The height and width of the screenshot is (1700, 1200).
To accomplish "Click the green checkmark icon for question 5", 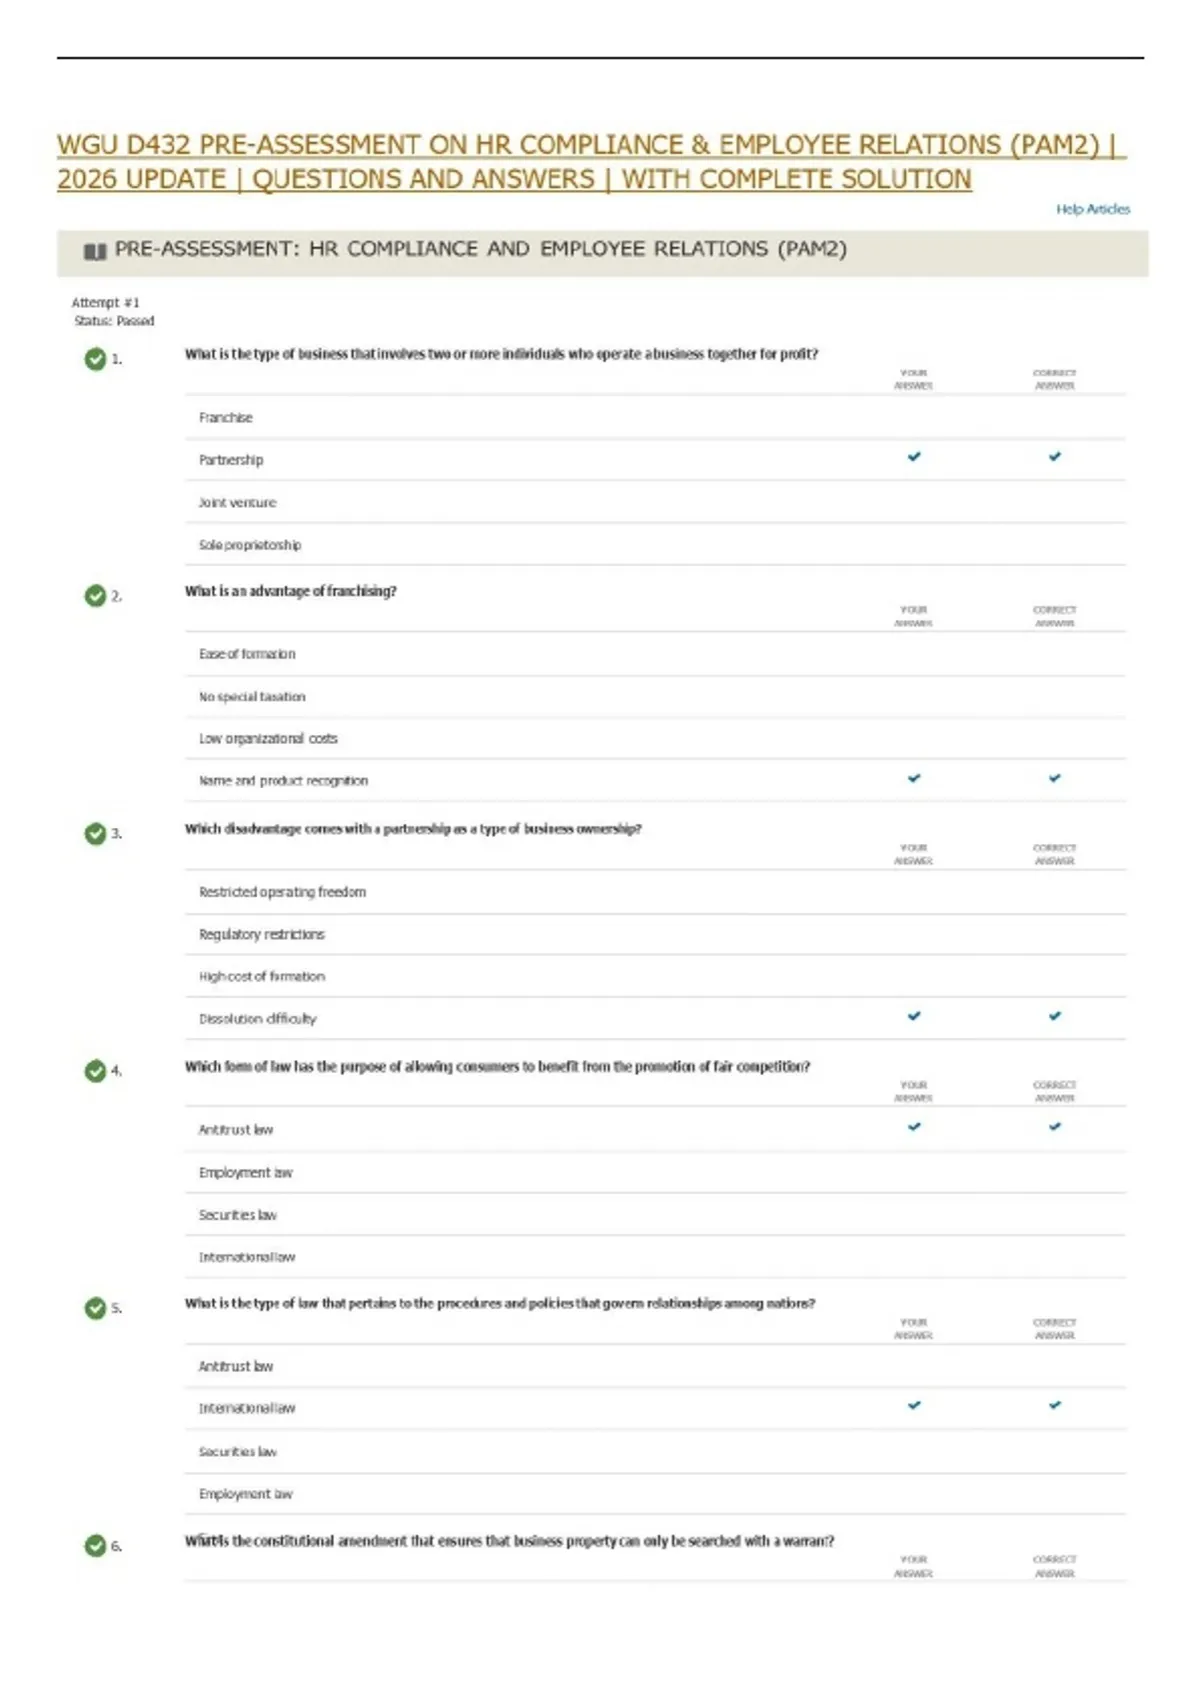I will pos(95,1308).
